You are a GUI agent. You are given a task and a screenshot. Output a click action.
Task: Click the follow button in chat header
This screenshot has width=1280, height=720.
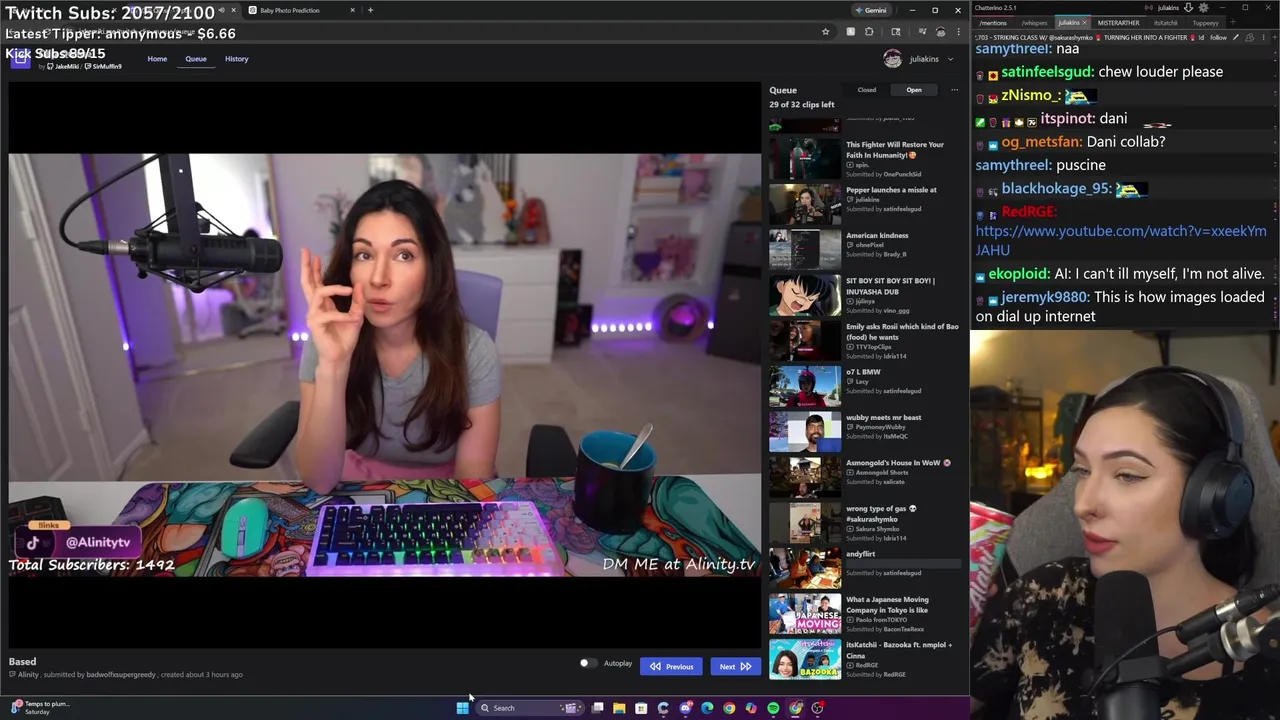[1219, 38]
